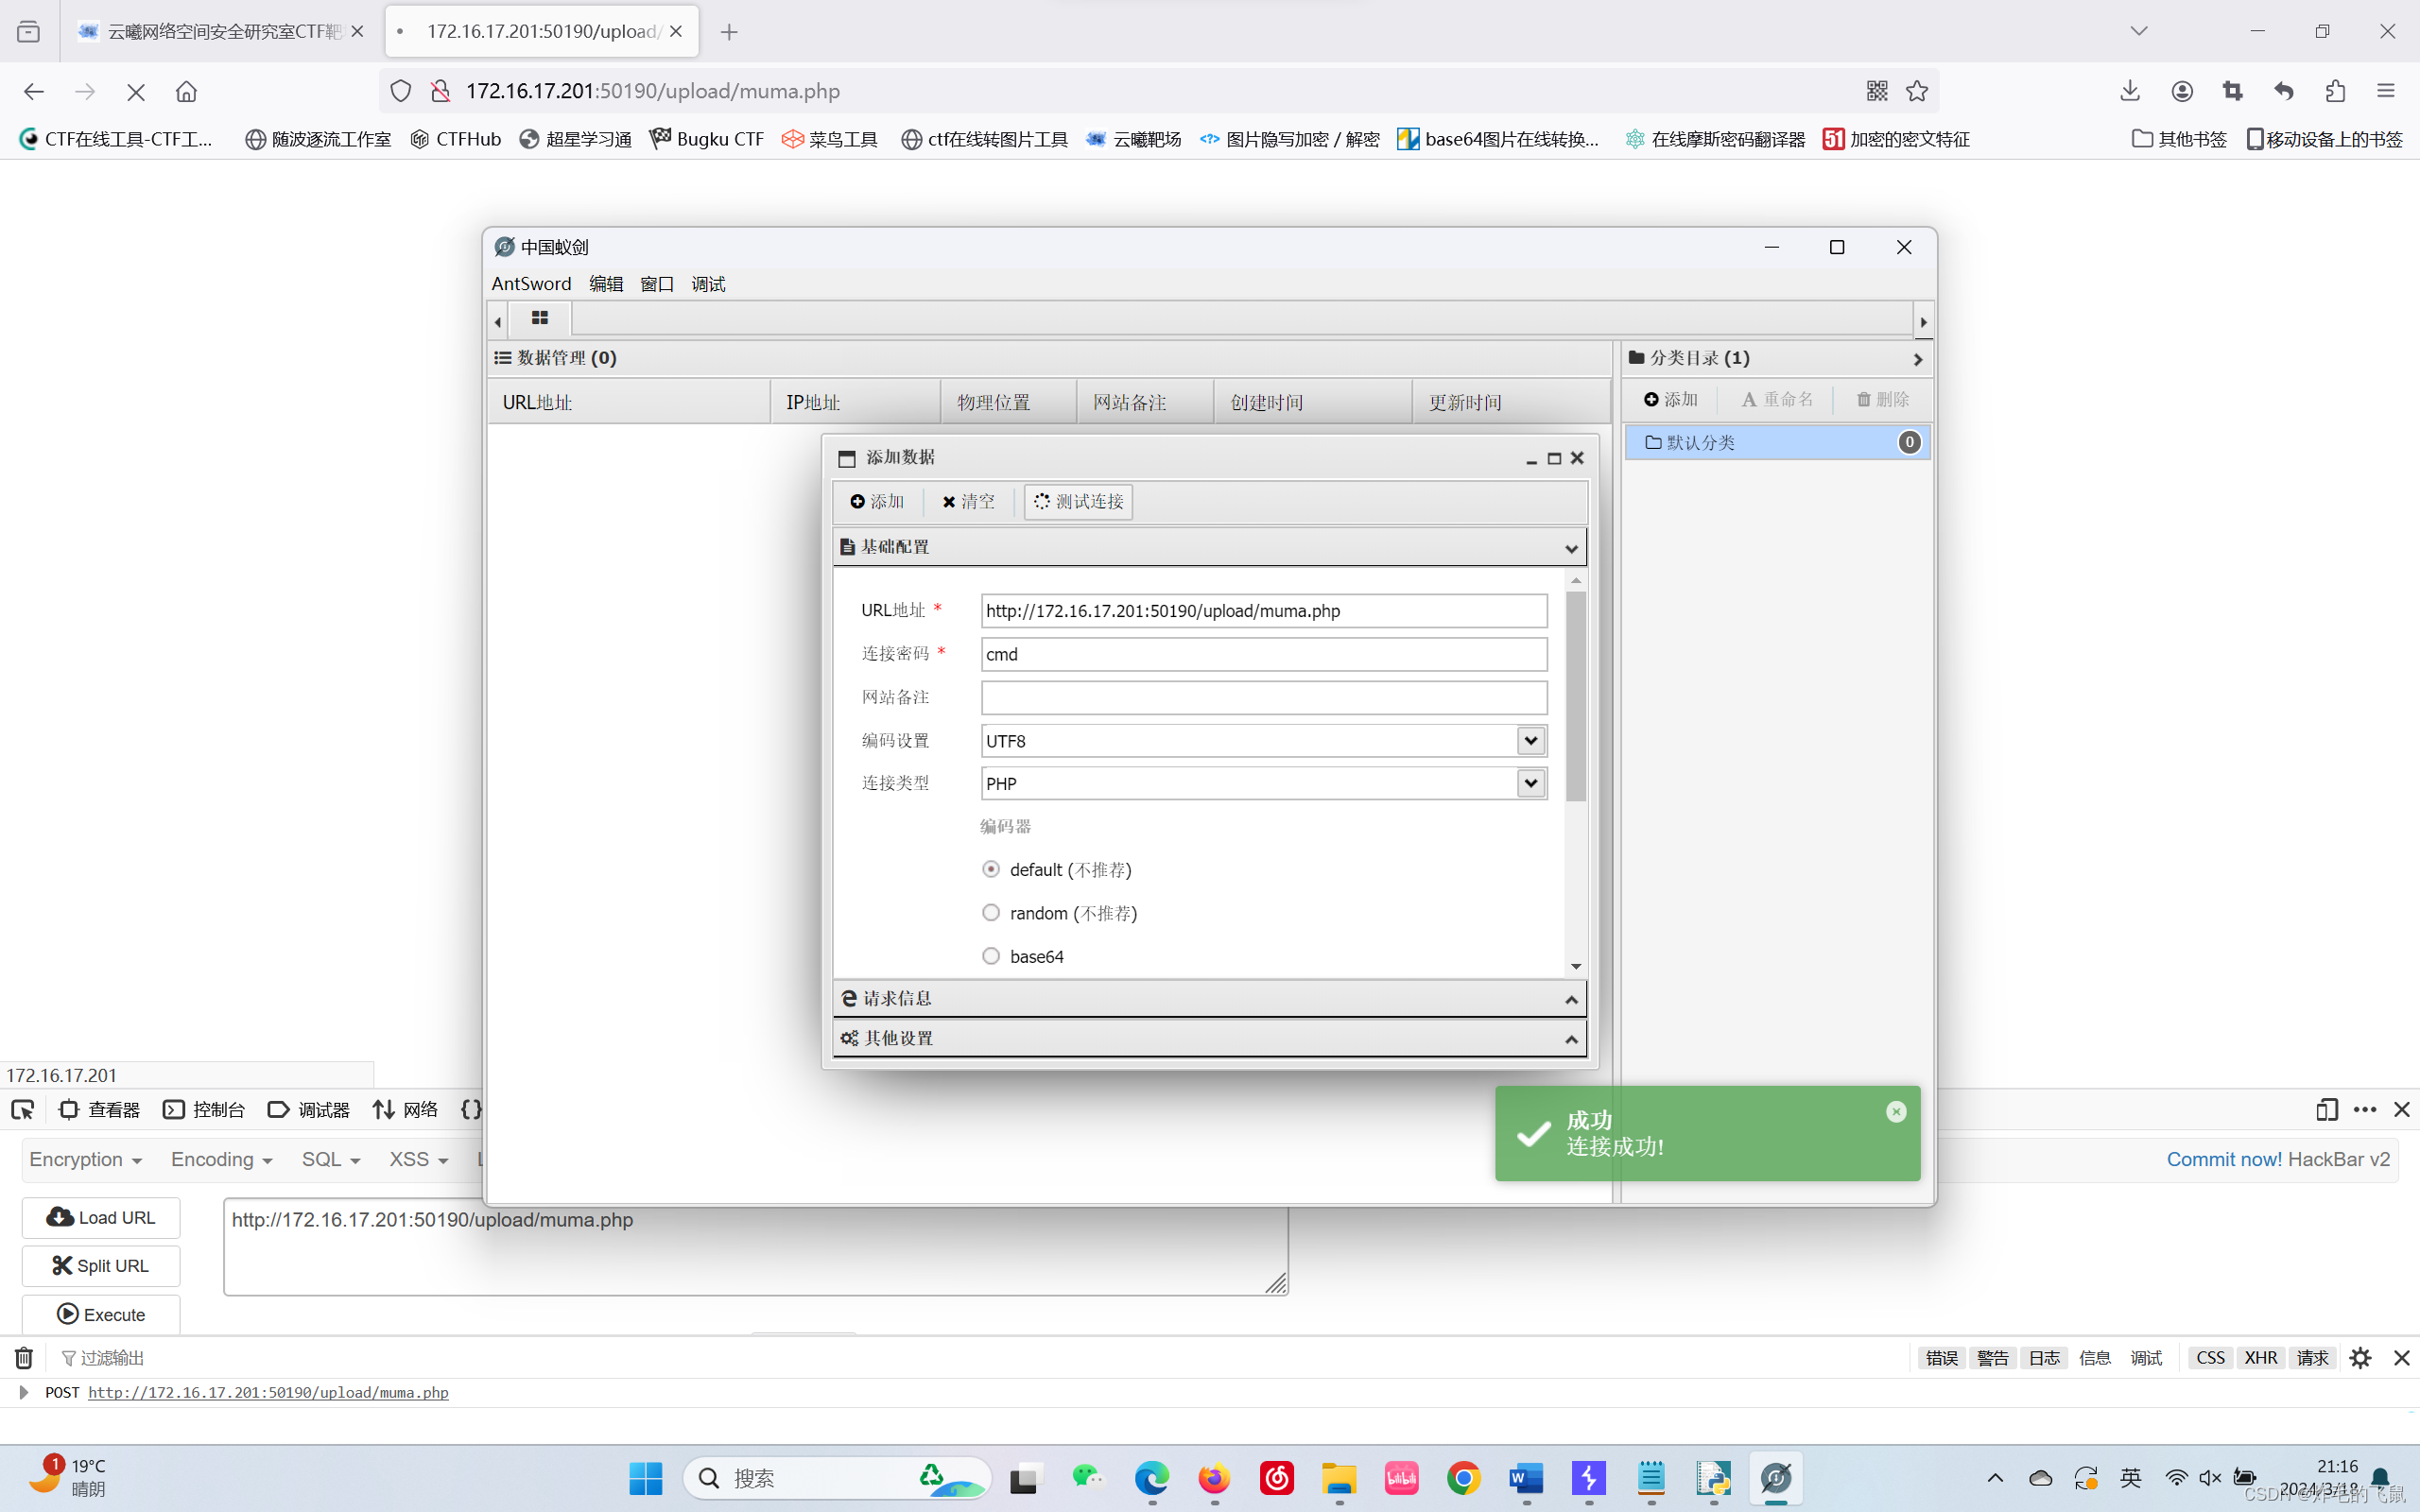Click the 添加 button in the category panel
The width and height of the screenshot is (2420, 1512).
tap(1670, 399)
